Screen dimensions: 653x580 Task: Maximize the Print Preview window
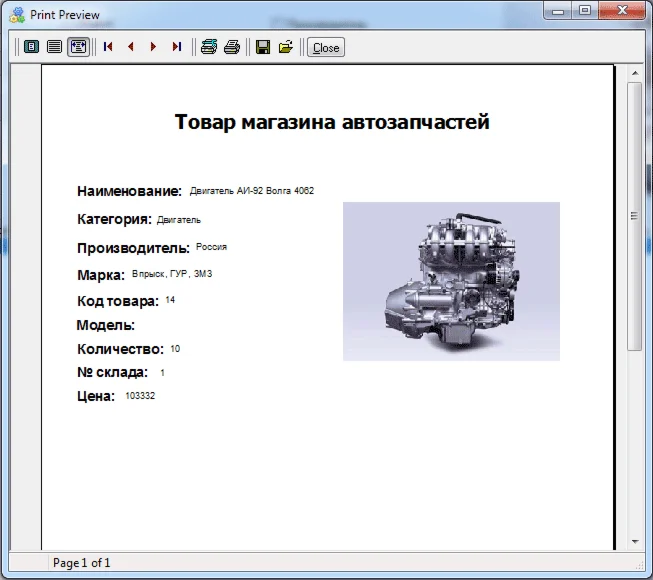584,11
